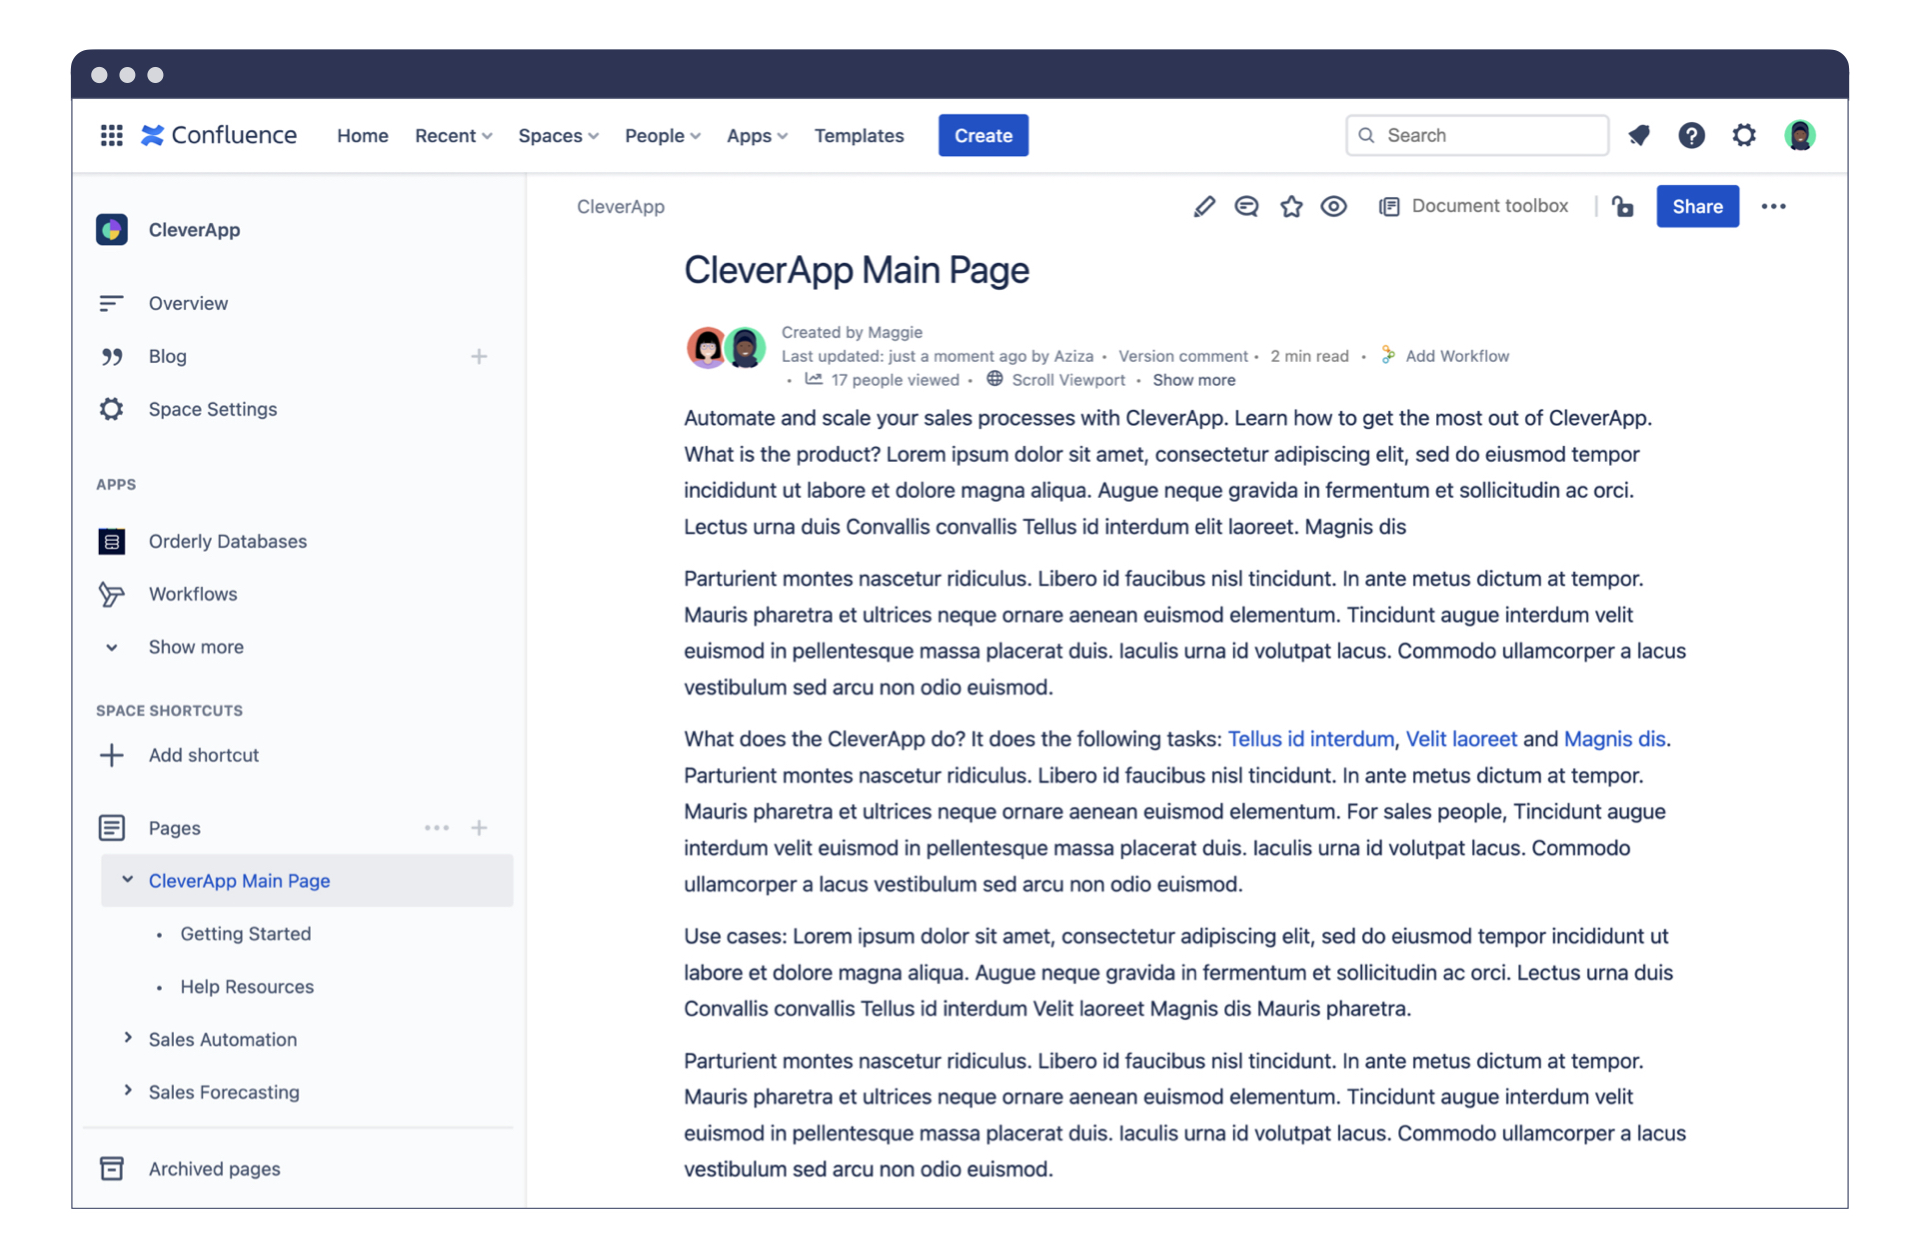
Task: Open page restrictions lock icon
Action: 1623,206
